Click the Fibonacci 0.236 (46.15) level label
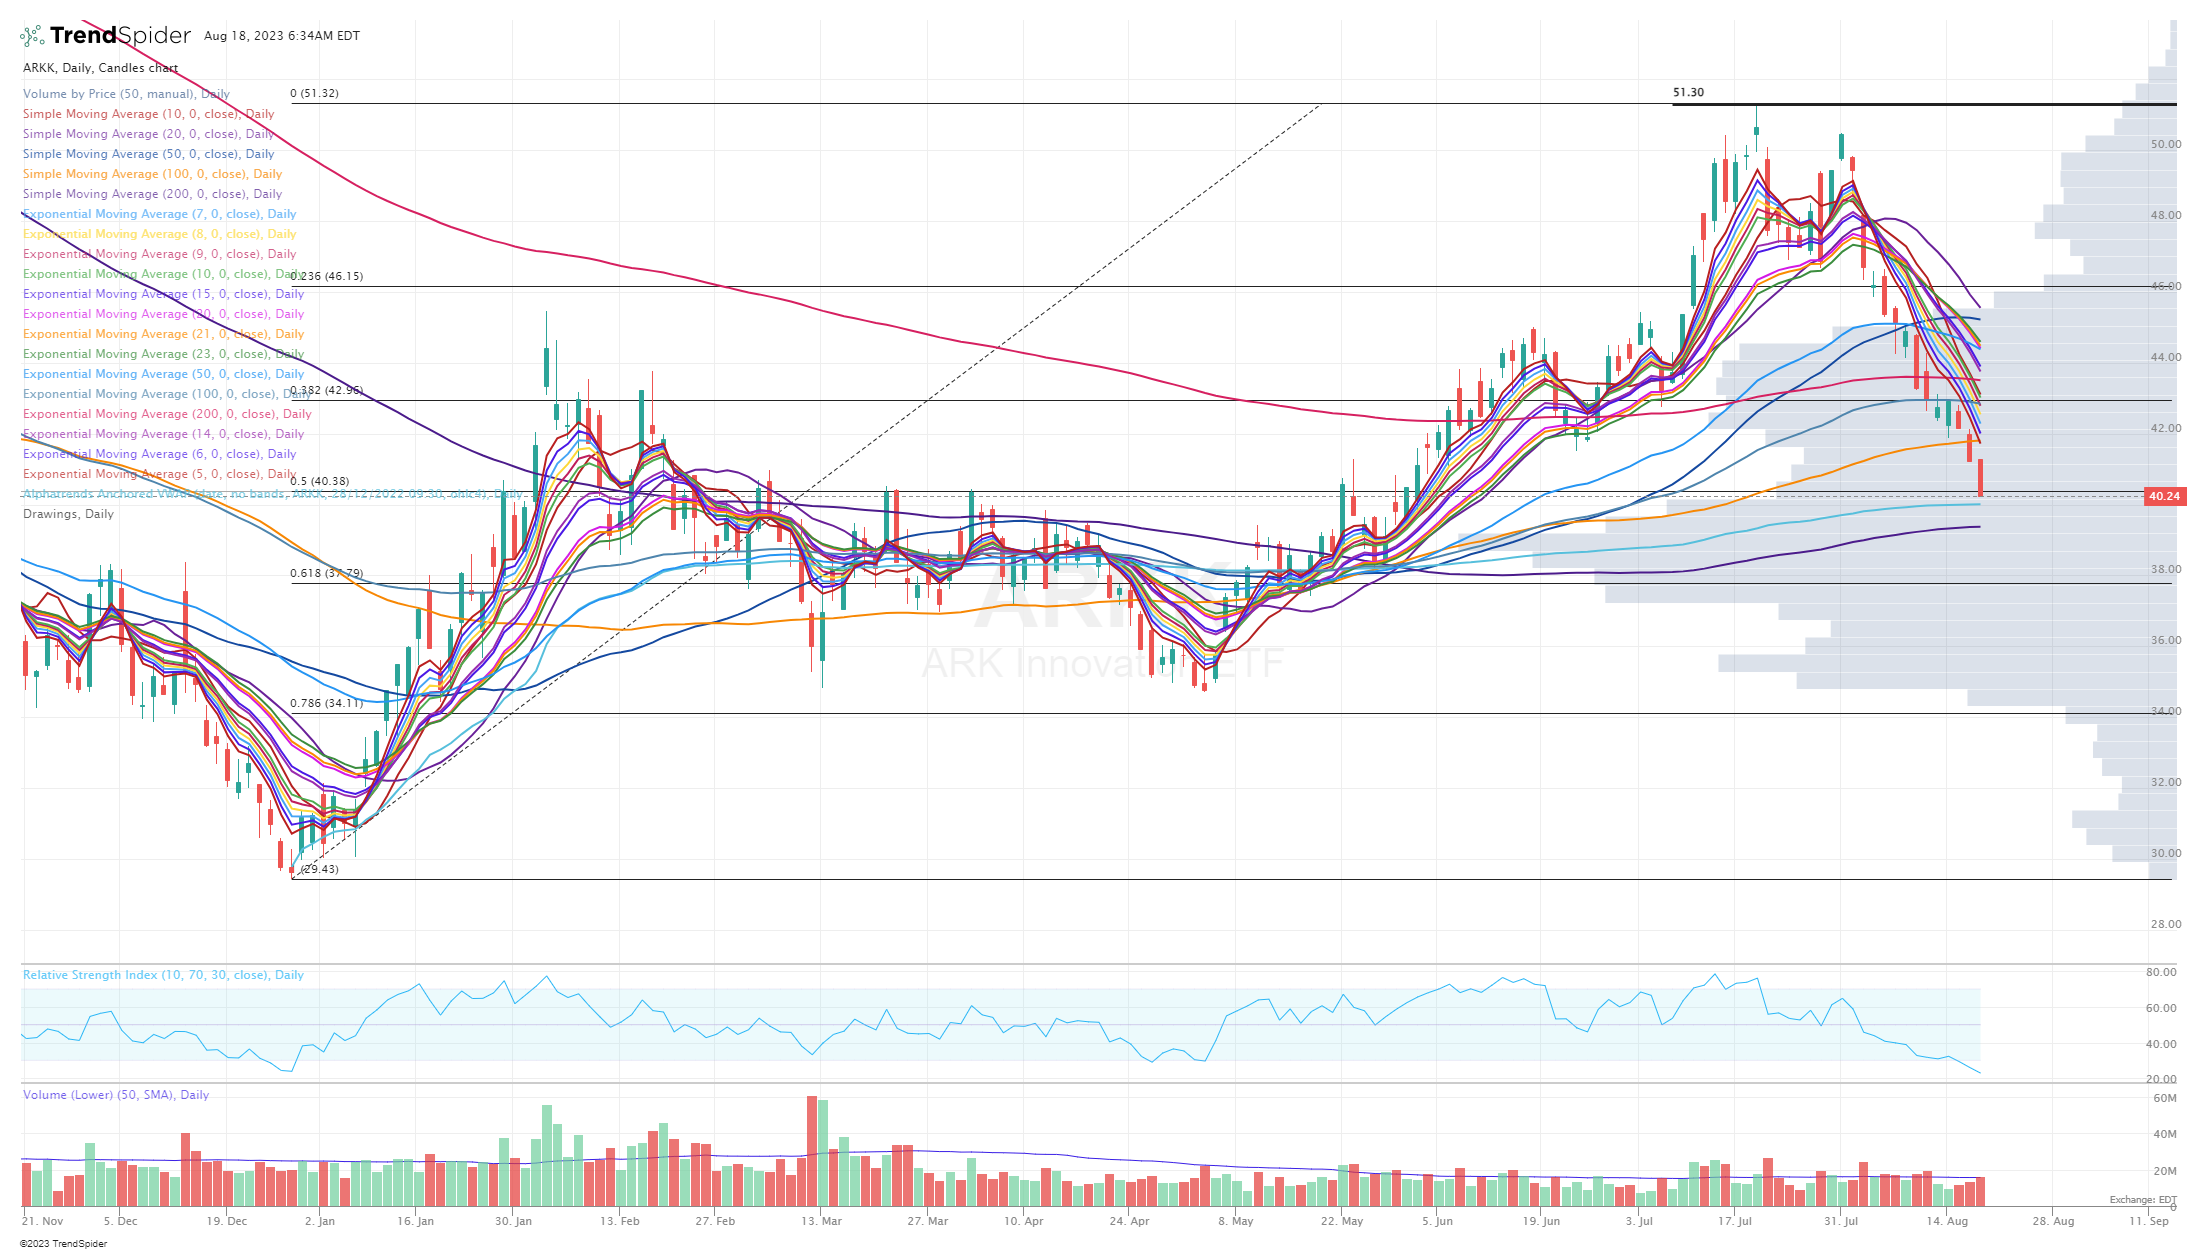This screenshot has width=2207, height=1253. click(327, 276)
